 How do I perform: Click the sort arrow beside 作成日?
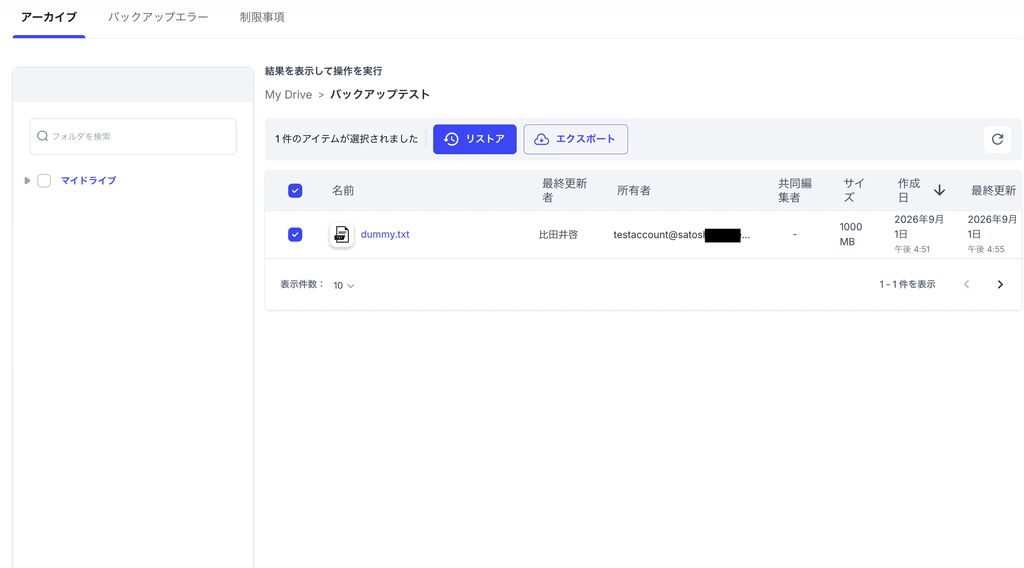coord(939,190)
